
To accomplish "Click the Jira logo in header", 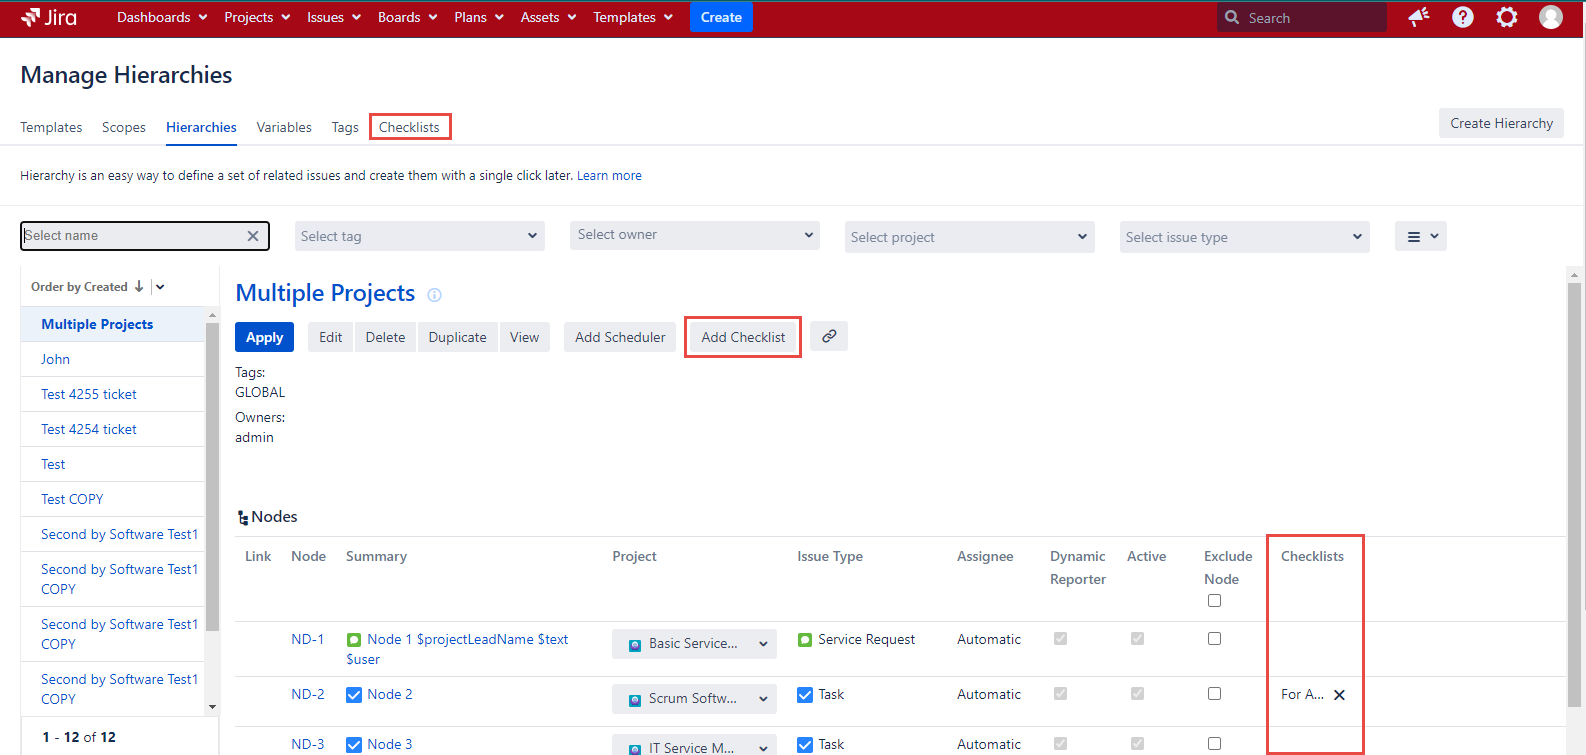I will coord(49,17).
